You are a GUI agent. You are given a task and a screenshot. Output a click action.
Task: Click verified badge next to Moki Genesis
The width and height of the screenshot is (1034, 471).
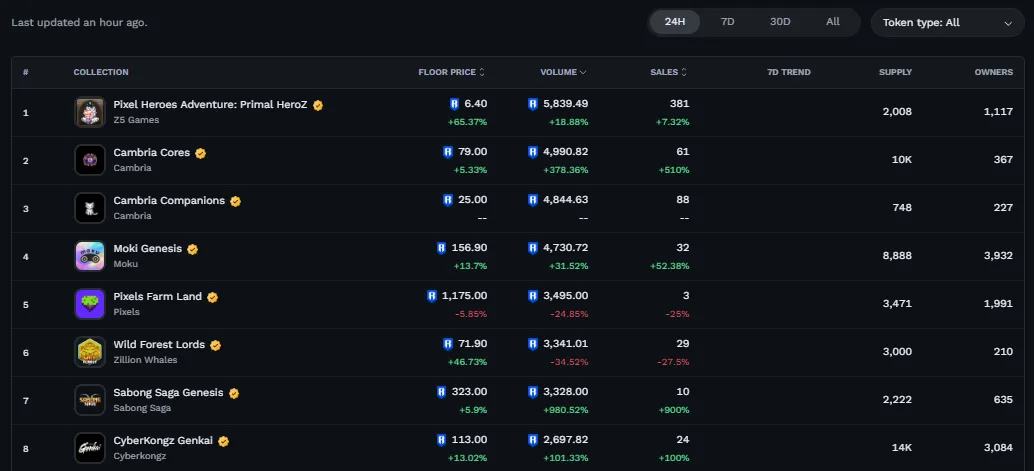pos(193,249)
